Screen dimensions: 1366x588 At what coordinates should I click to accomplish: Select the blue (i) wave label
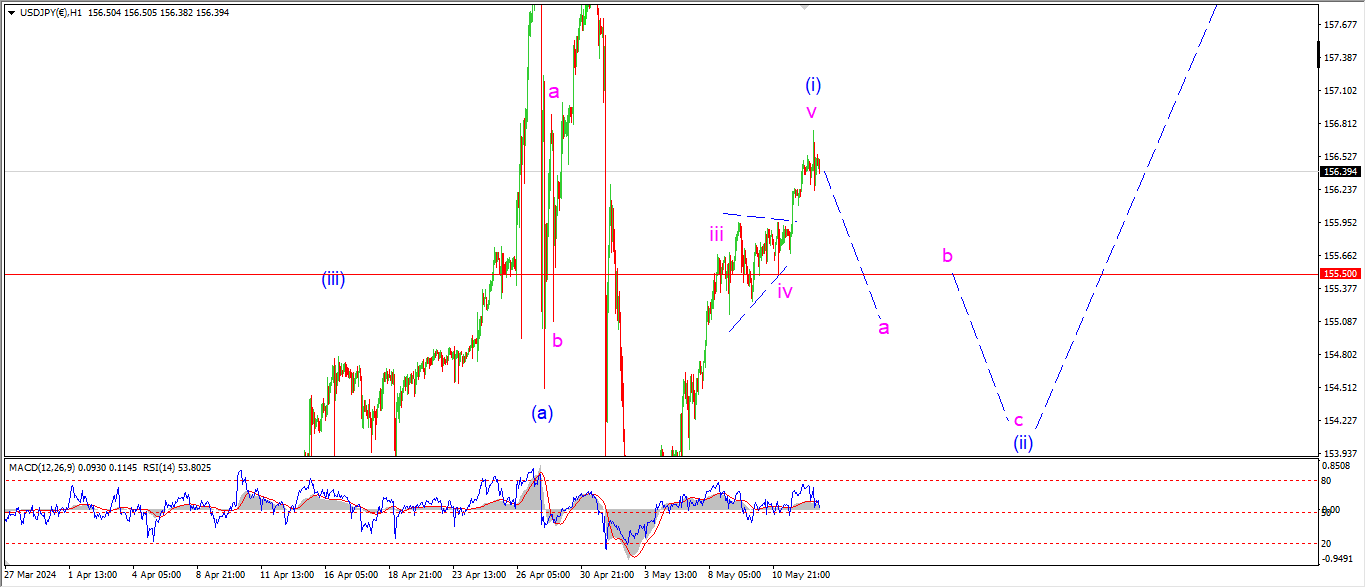pyautogui.click(x=813, y=85)
